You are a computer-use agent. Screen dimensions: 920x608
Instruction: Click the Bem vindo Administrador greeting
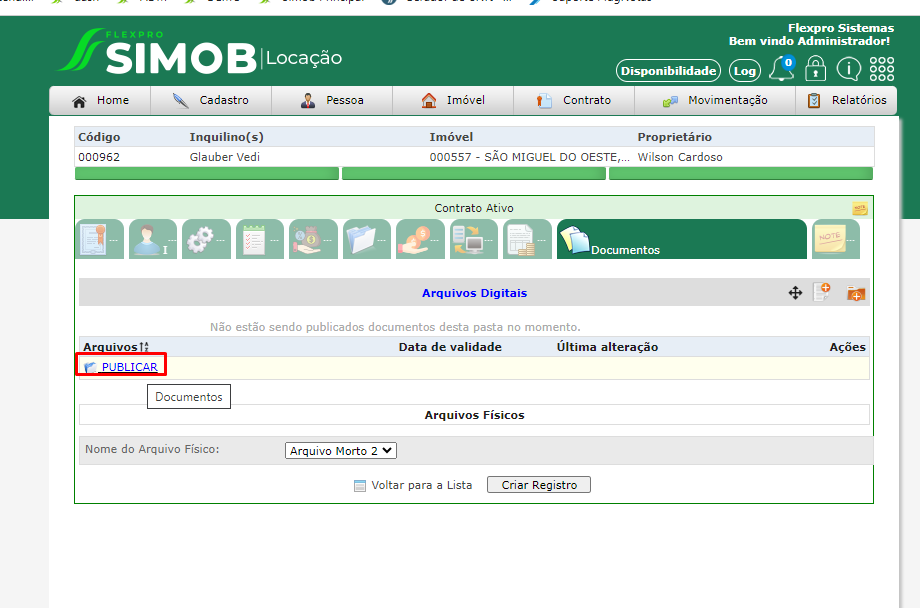pyautogui.click(x=809, y=41)
